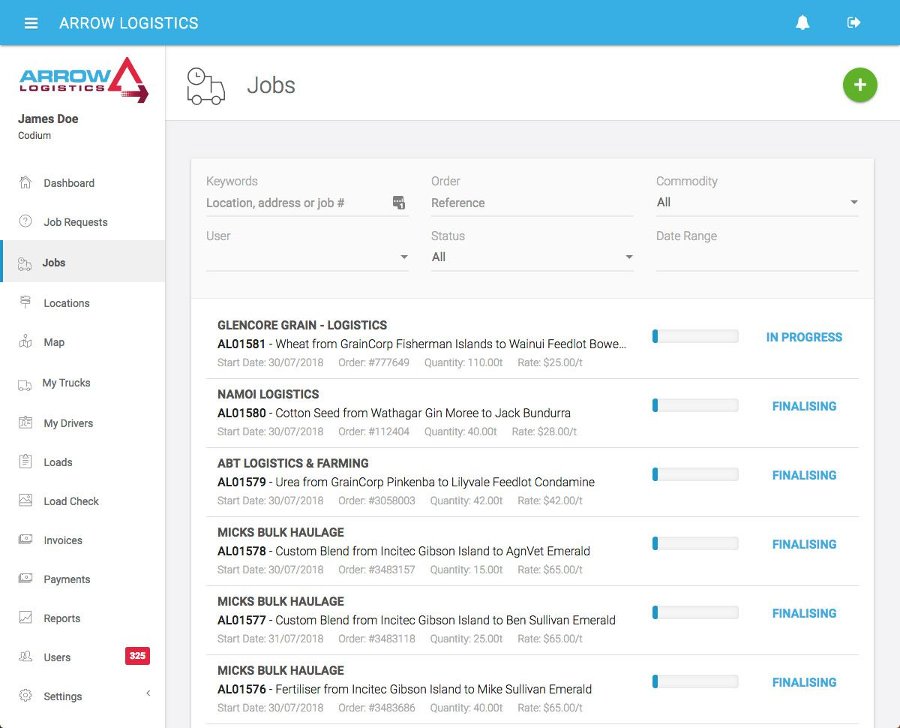Click FINALISING status of AL01579
Viewport: 900px width, 728px height.
tap(804, 475)
